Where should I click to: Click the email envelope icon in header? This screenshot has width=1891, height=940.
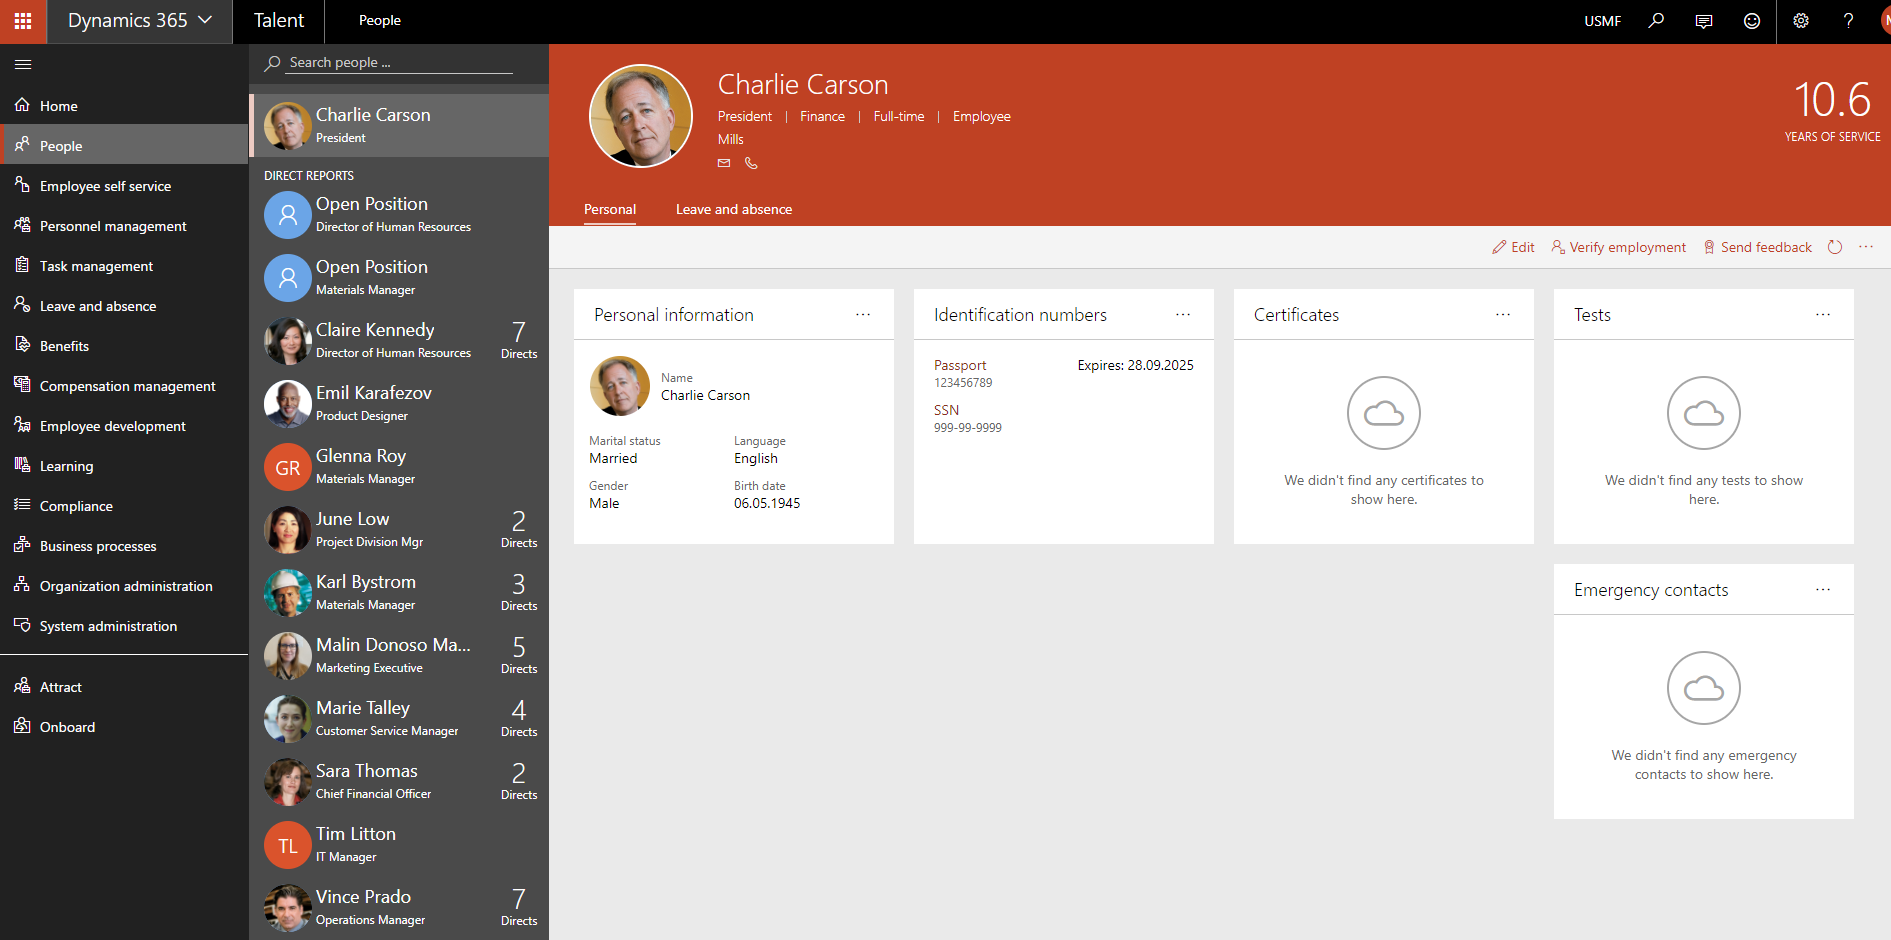click(x=724, y=163)
